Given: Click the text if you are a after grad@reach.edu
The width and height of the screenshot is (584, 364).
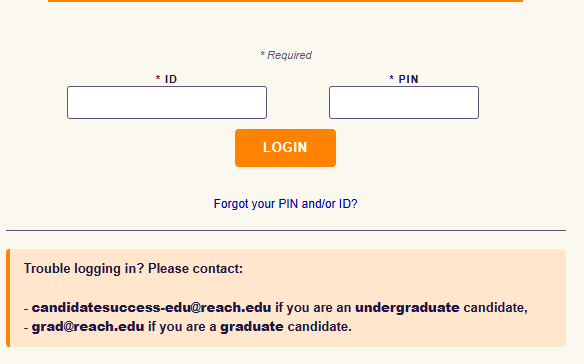Looking at the screenshot, I should (x=182, y=327).
